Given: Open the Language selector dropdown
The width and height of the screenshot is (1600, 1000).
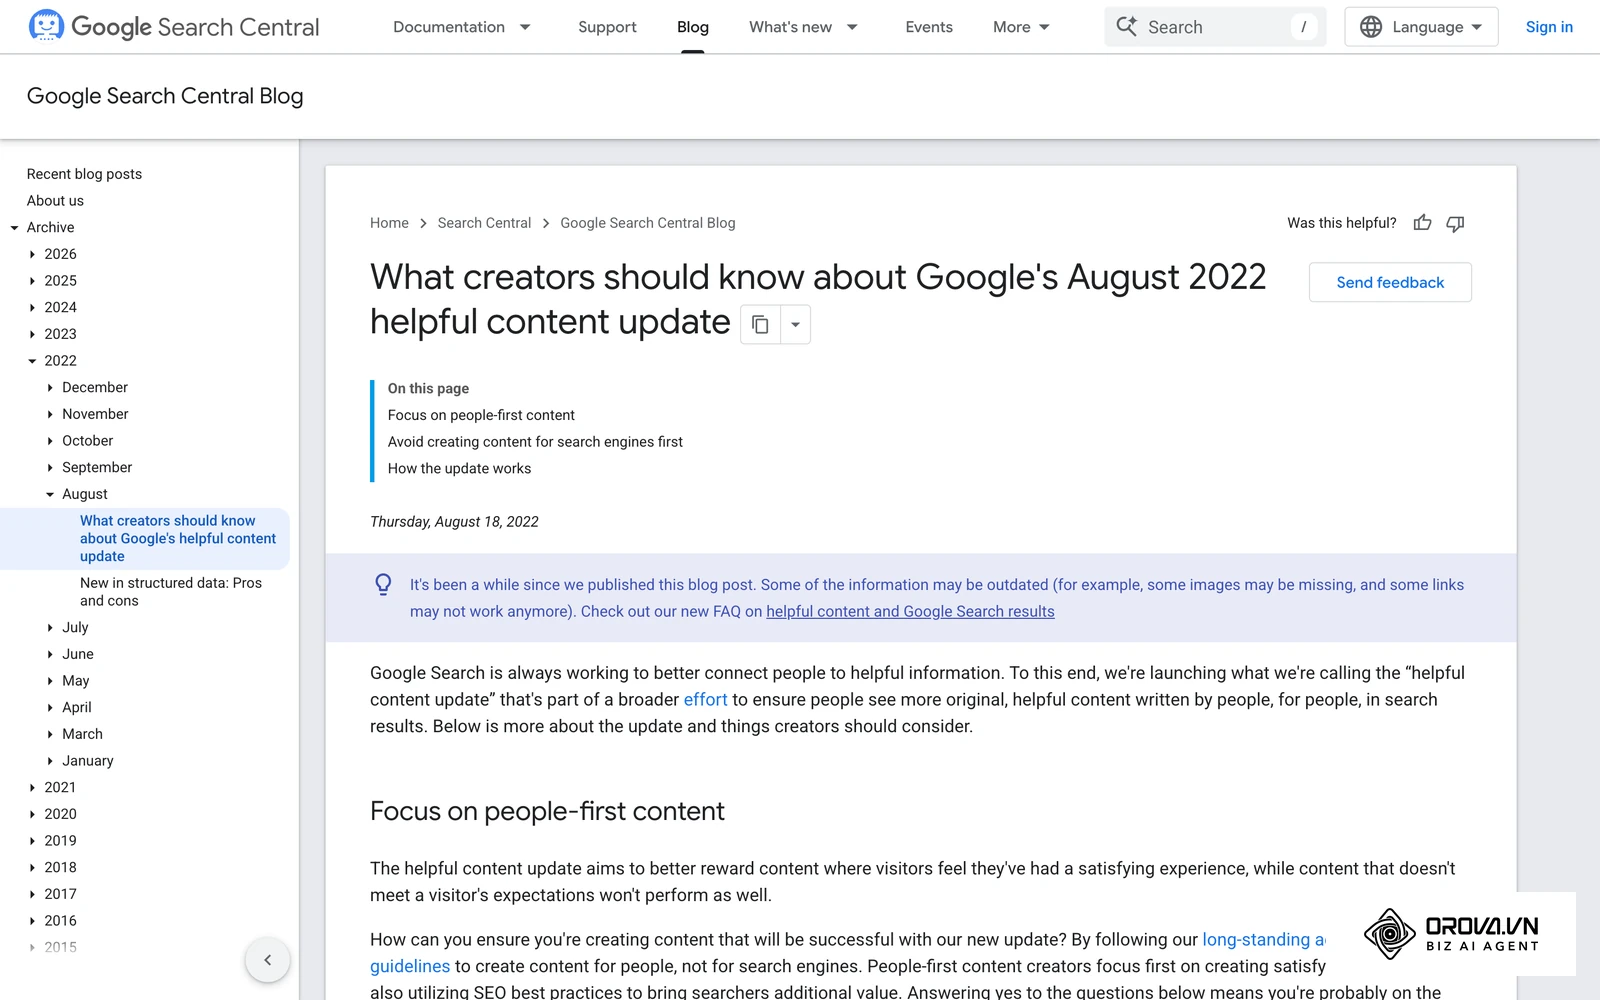Looking at the screenshot, I should click(1421, 27).
